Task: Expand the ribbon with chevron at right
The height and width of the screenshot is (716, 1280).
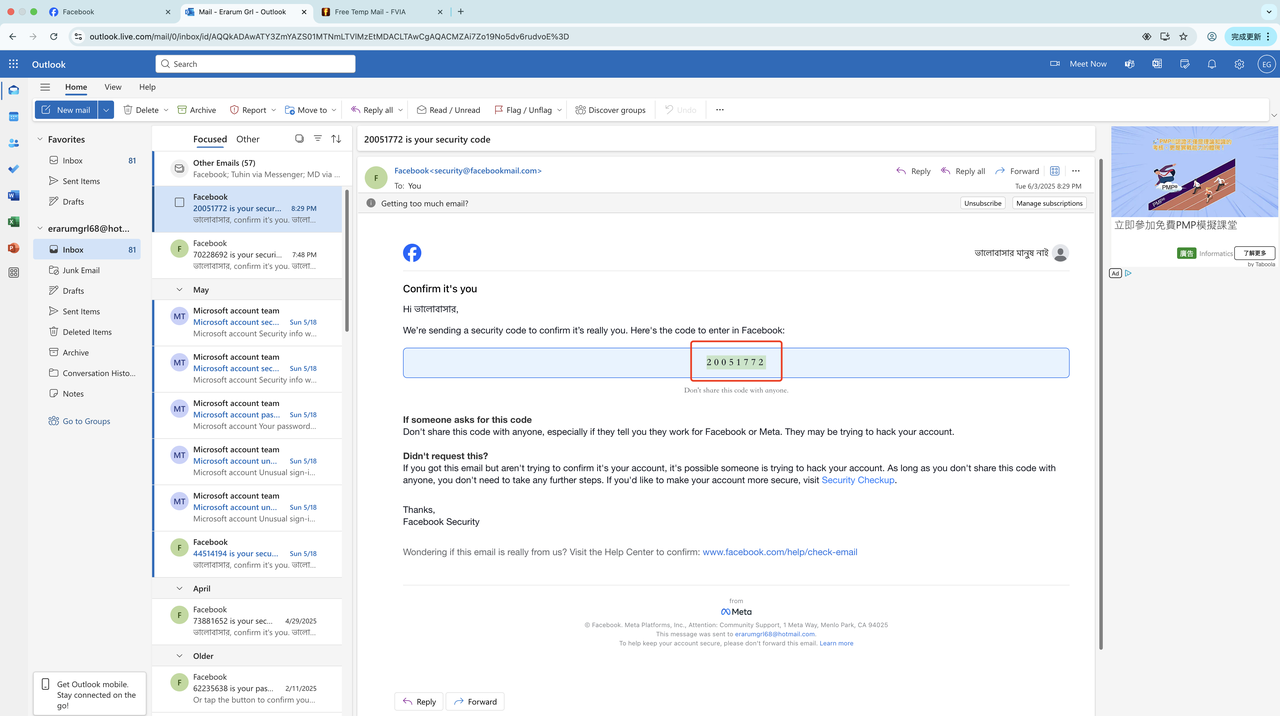Action: (x=1273, y=115)
